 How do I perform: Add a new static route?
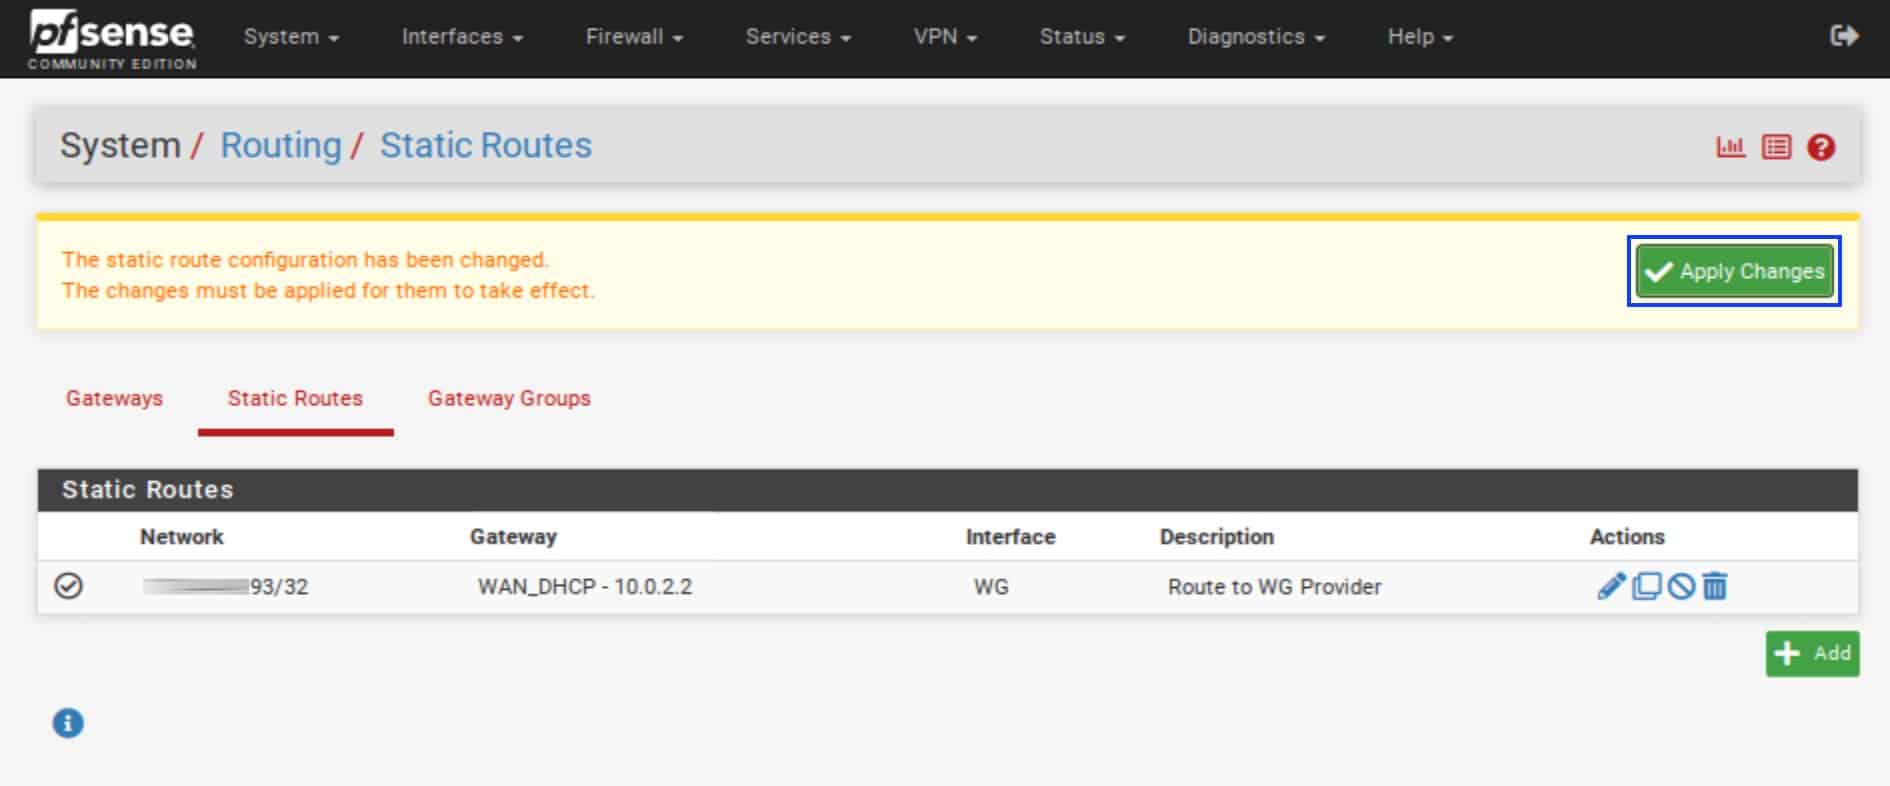[1812, 653]
